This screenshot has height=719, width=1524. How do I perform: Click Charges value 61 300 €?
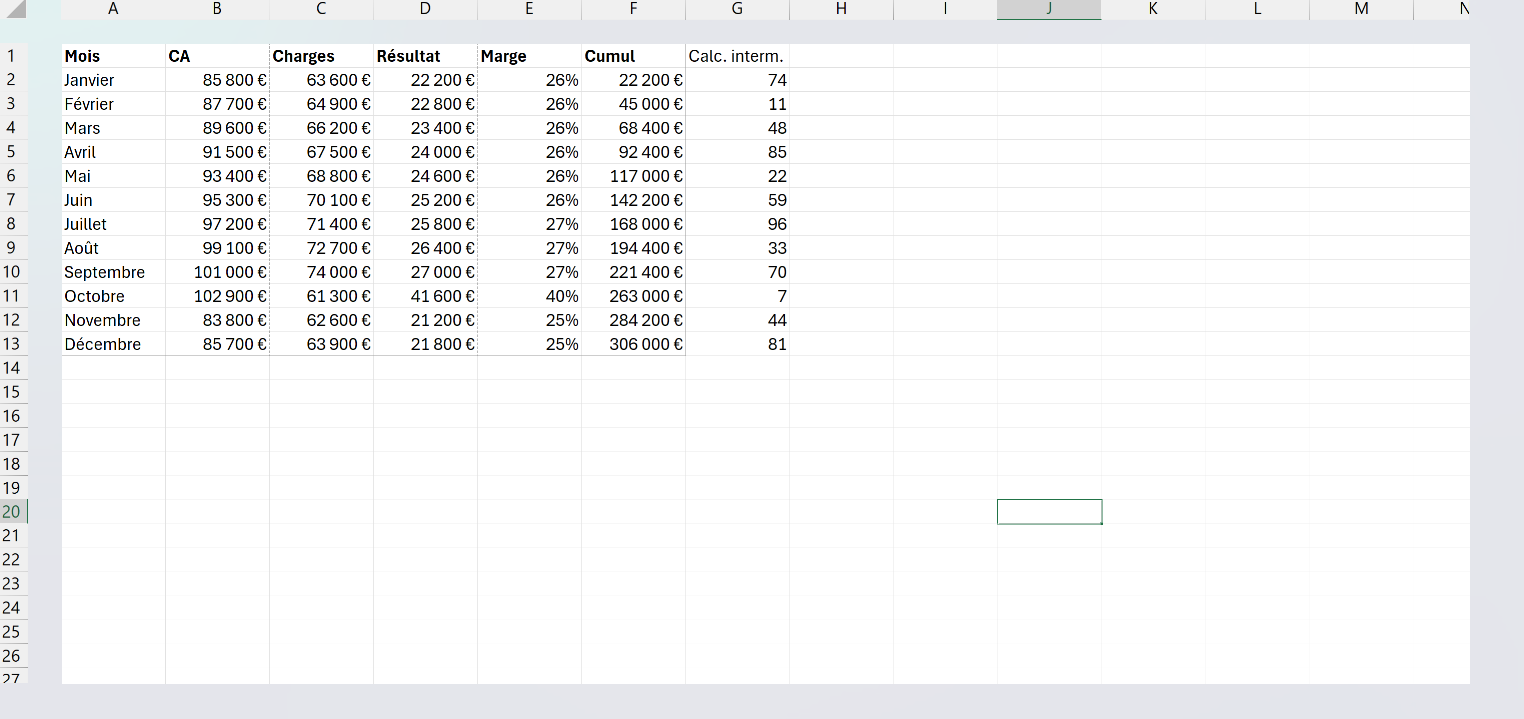click(x=321, y=296)
